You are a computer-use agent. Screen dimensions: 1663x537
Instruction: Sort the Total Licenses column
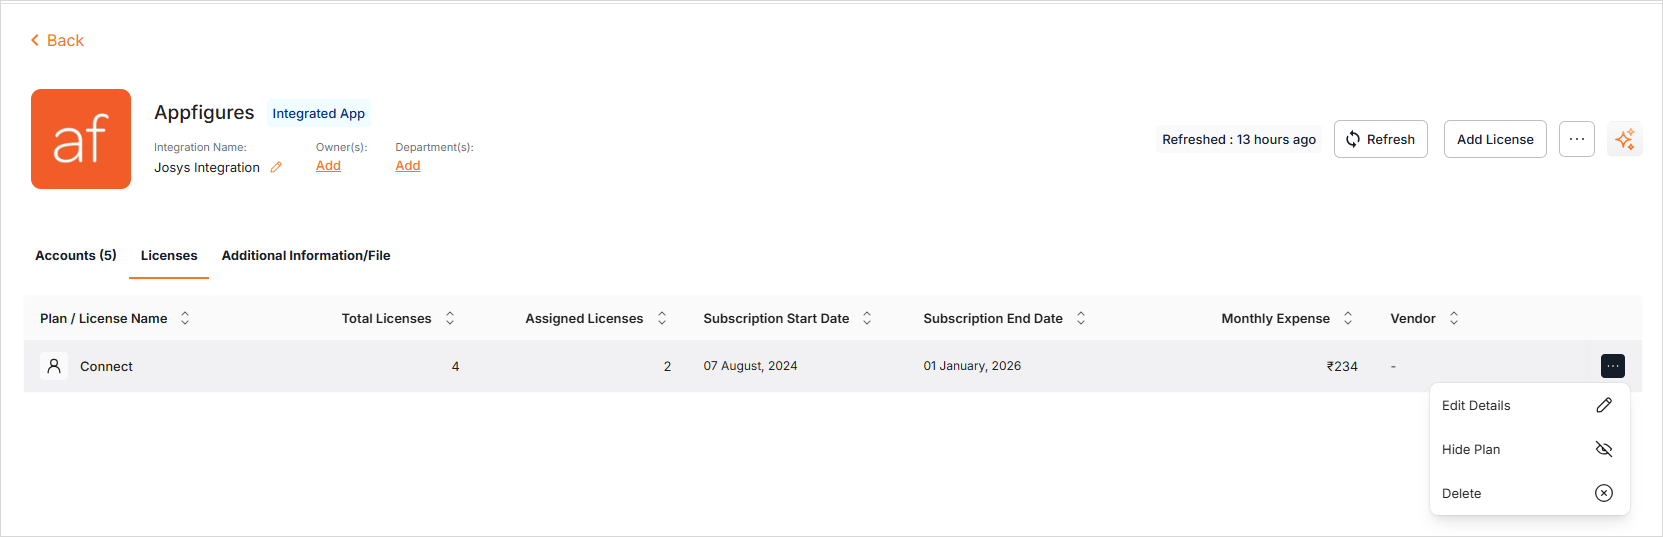[x=450, y=318]
